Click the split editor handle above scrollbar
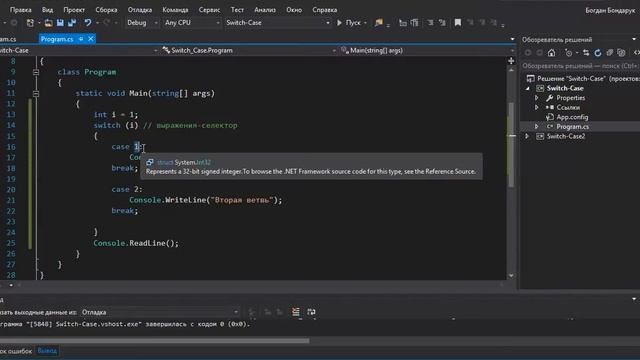The width and height of the screenshot is (640, 360). [511, 61]
